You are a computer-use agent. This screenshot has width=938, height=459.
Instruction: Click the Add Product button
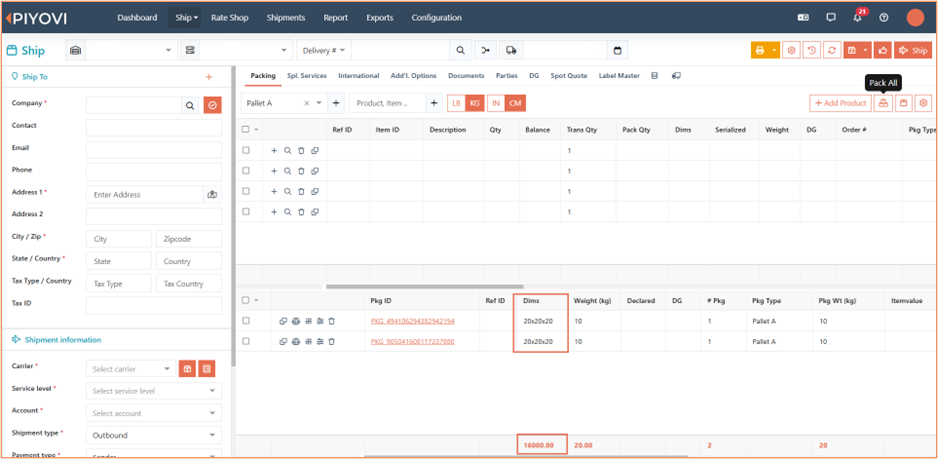click(x=839, y=103)
